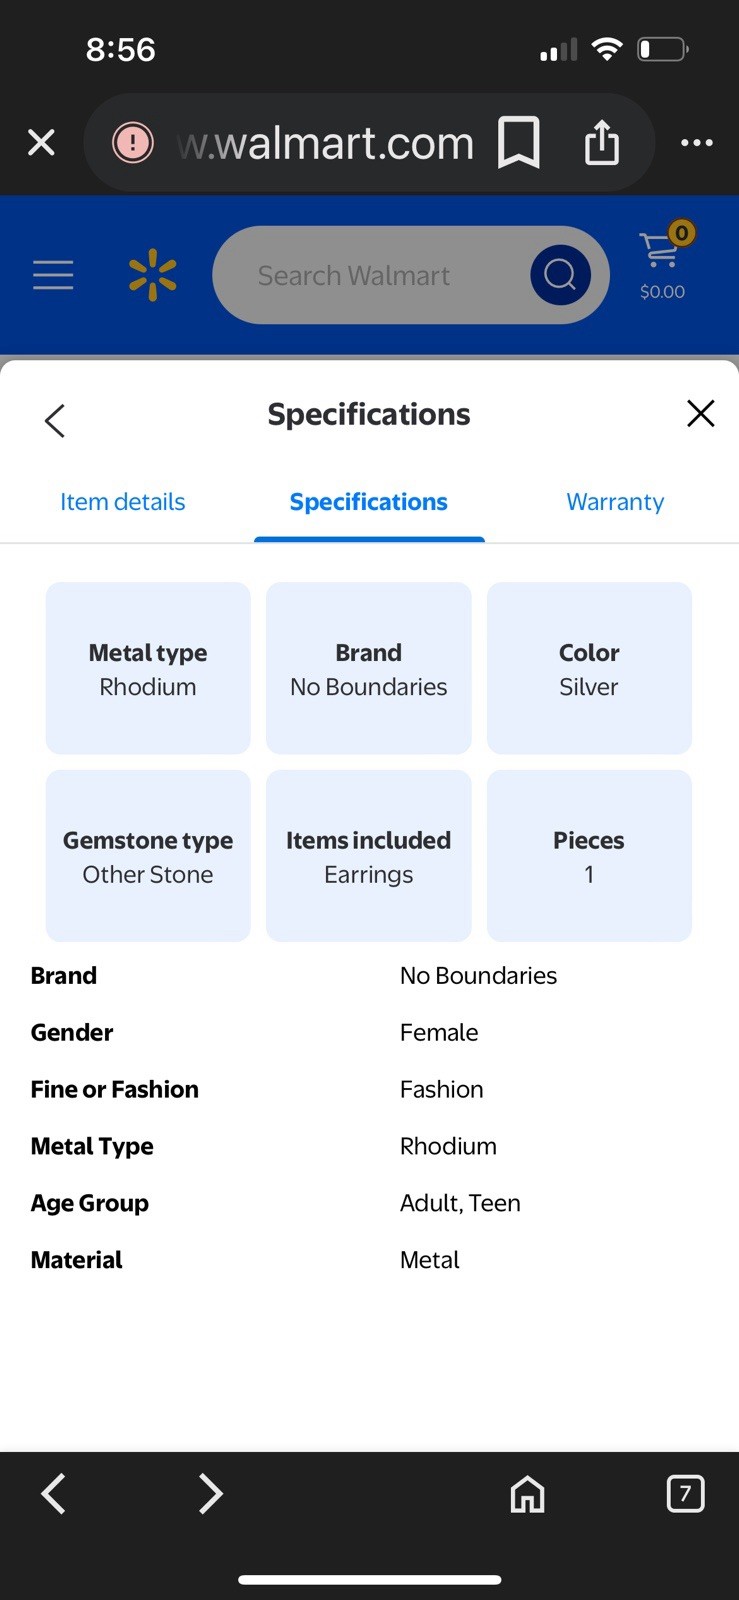Tap the site security warning icon

pyautogui.click(x=133, y=142)
